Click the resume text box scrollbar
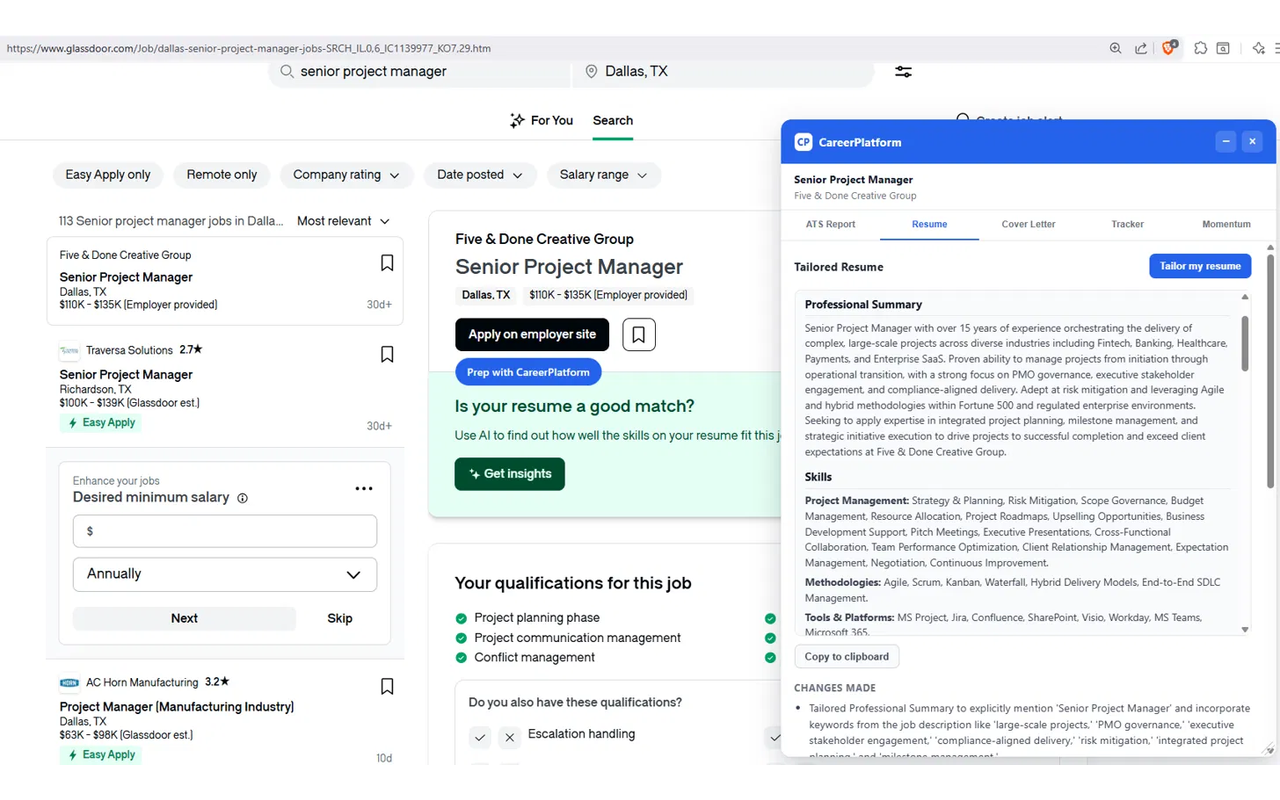 [x=1245, y=344]
